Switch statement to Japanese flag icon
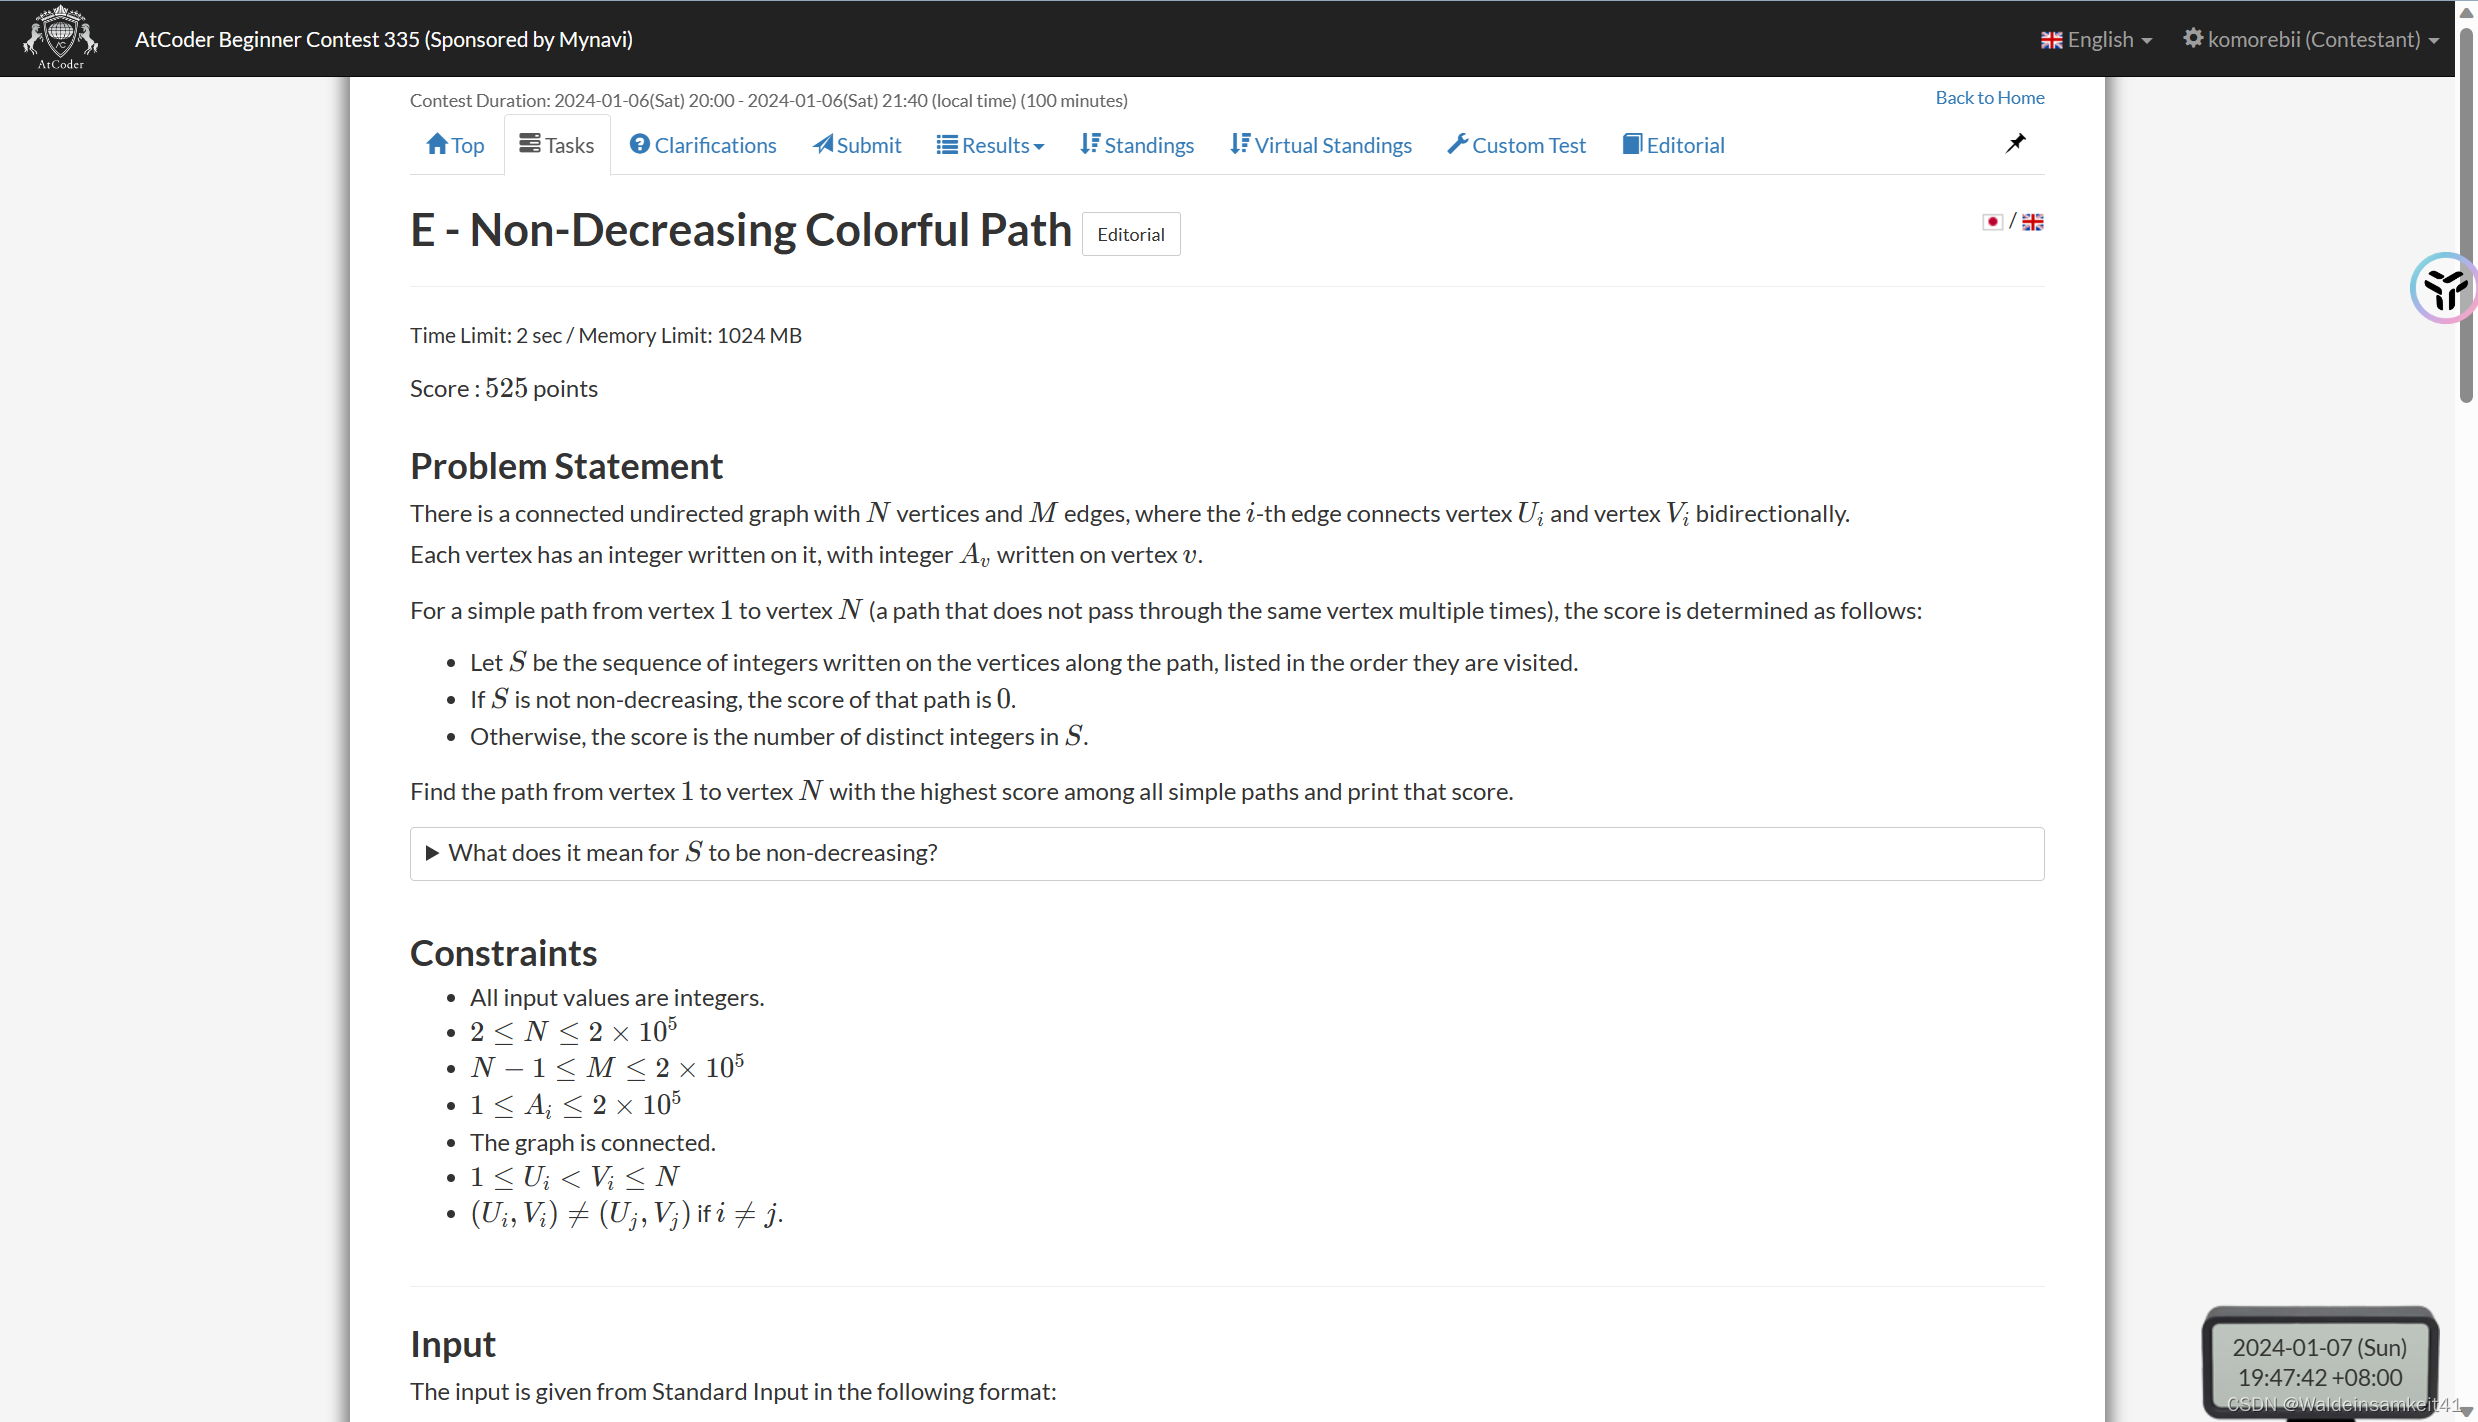Image resolution: width=2478 pixels, height=1422 pixels. [x=1992, y=222]
